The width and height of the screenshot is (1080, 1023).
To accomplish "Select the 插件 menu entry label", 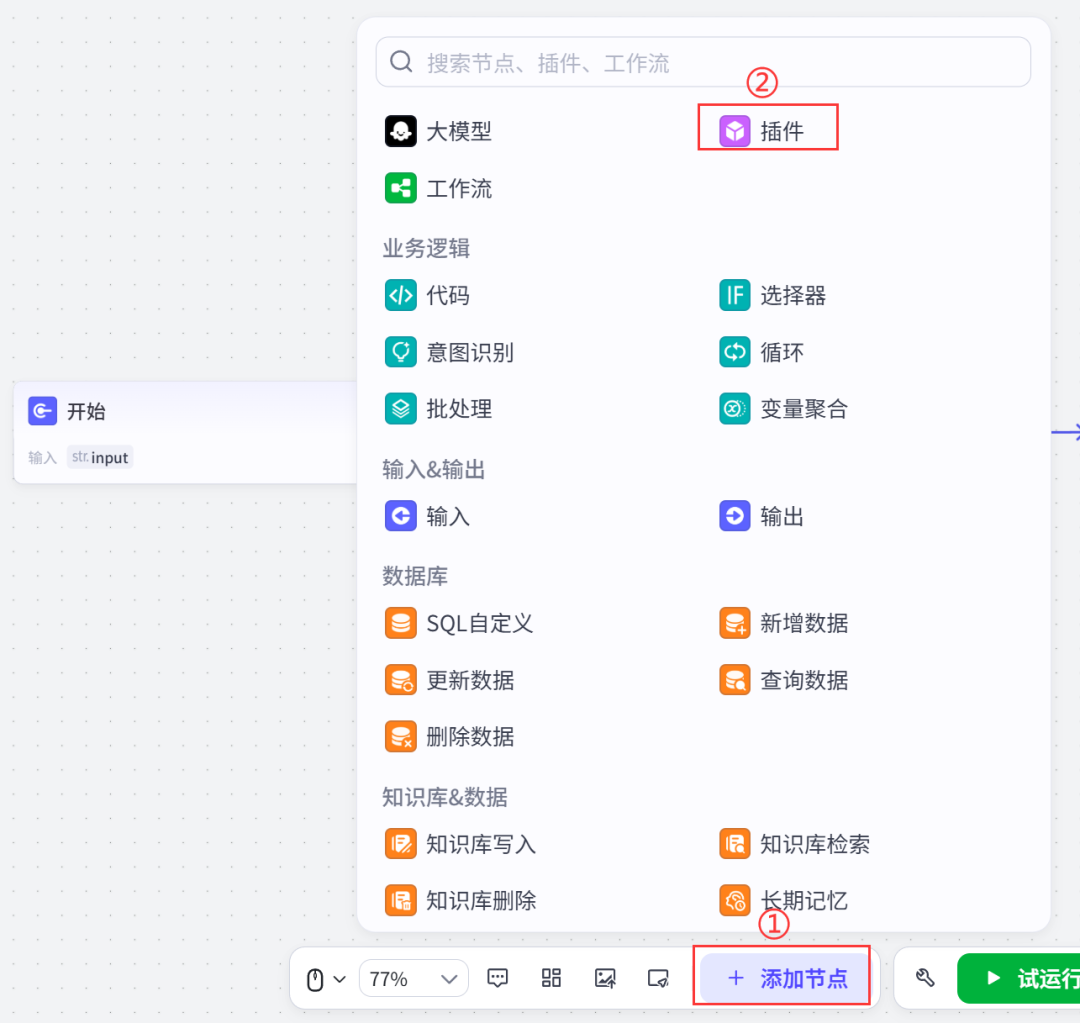I will tap(782, 131).
